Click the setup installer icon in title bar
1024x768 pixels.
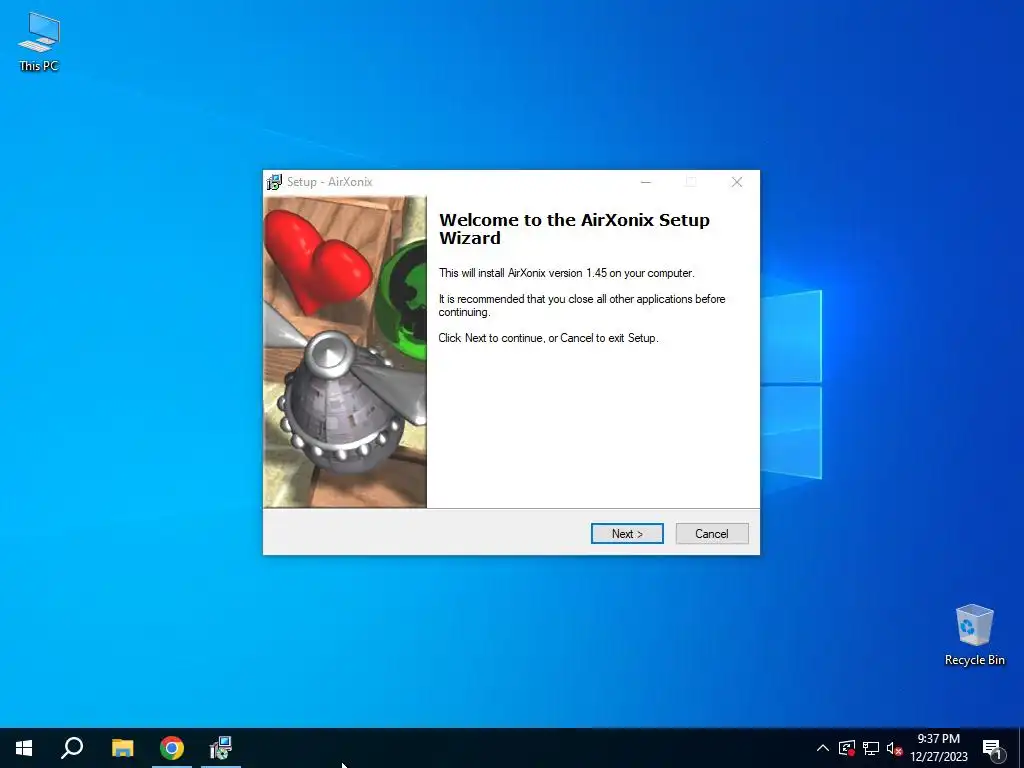[274, 182]
